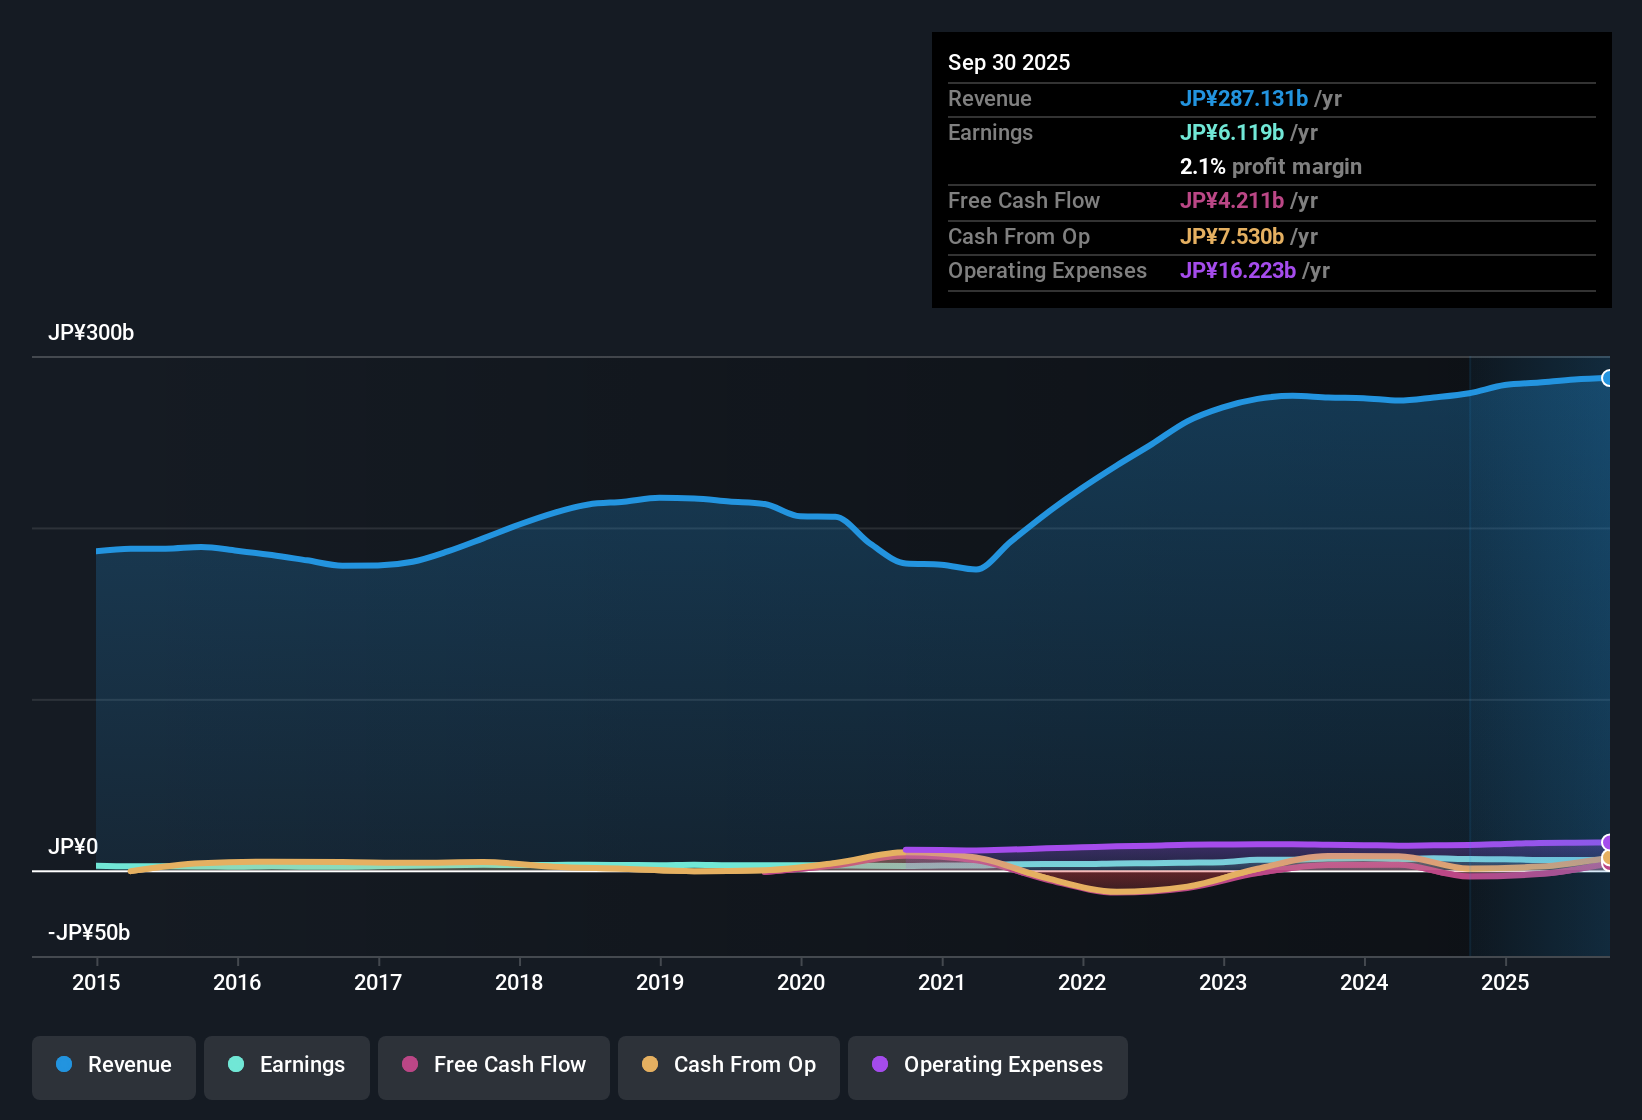Click the Cash From Op endpoint marker
This screenshot has height=1120, width=1642.
[1608, 860]
